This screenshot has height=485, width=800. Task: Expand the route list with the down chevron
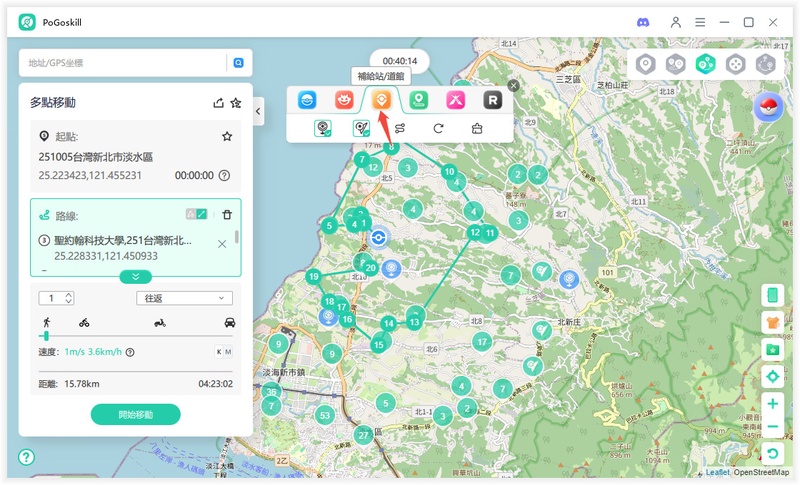coord(136,276)
